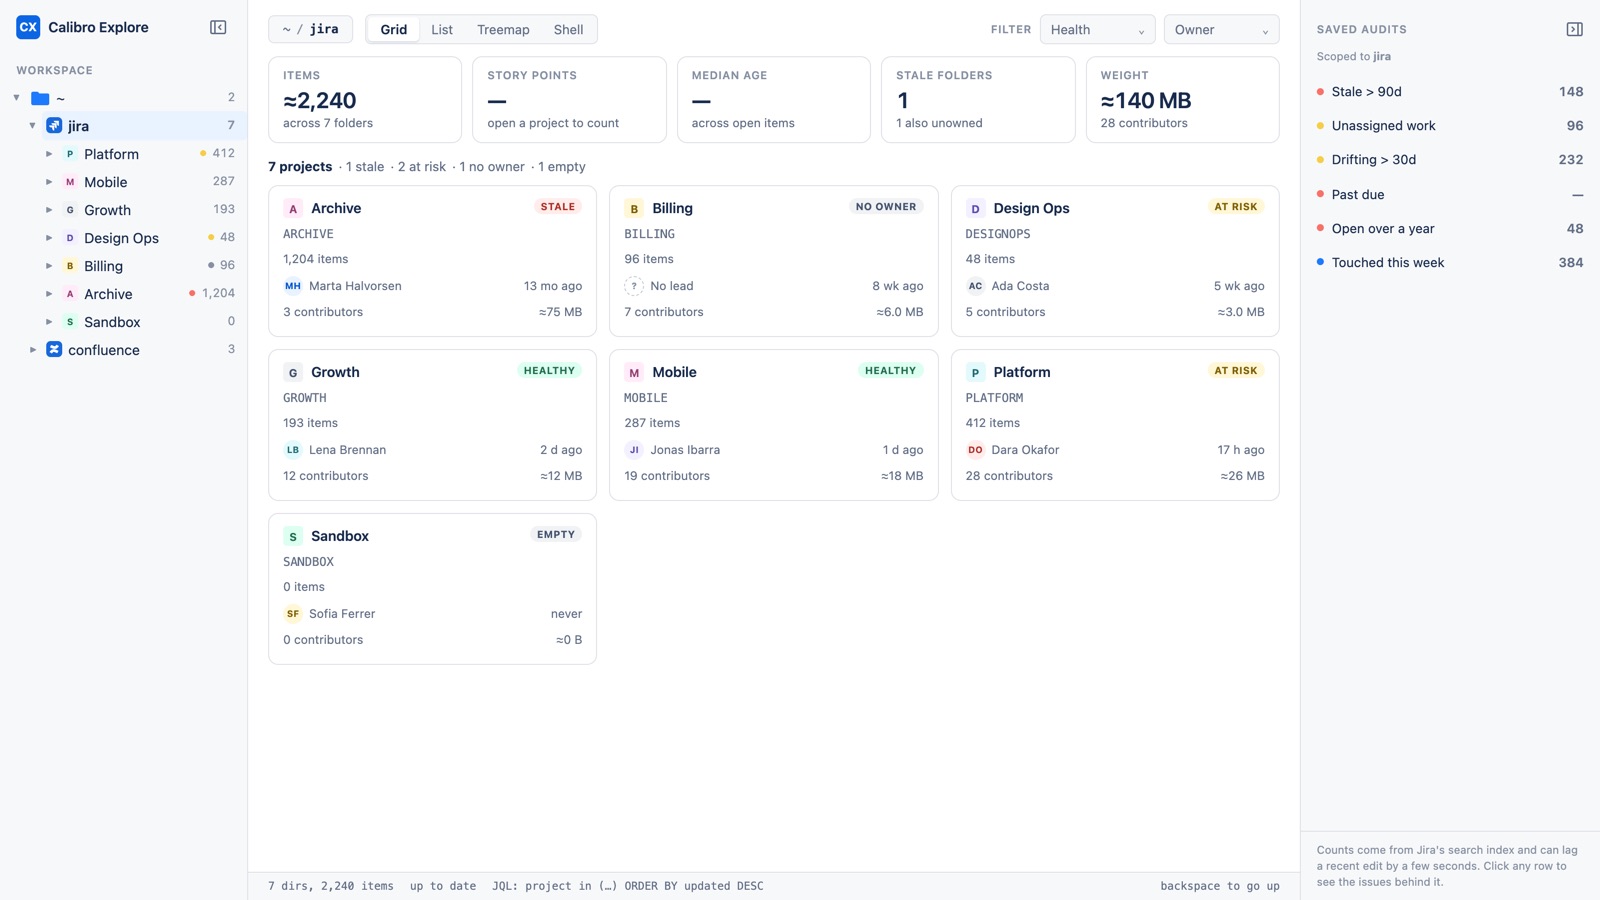Screen dimensions: 1600x900
Task: Click the Sandbox card's S project icon
Action: point(293,537)
